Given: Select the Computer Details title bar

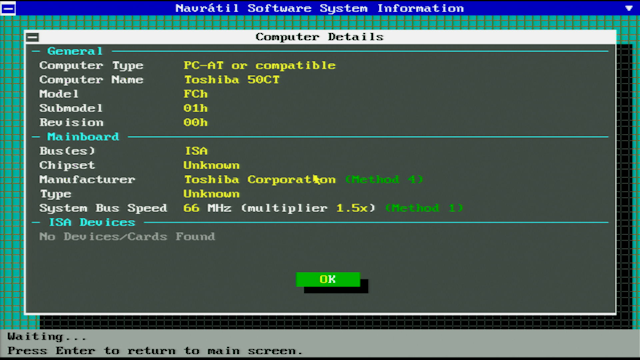Looking at the screenshot, I should (x=320, y=37).
